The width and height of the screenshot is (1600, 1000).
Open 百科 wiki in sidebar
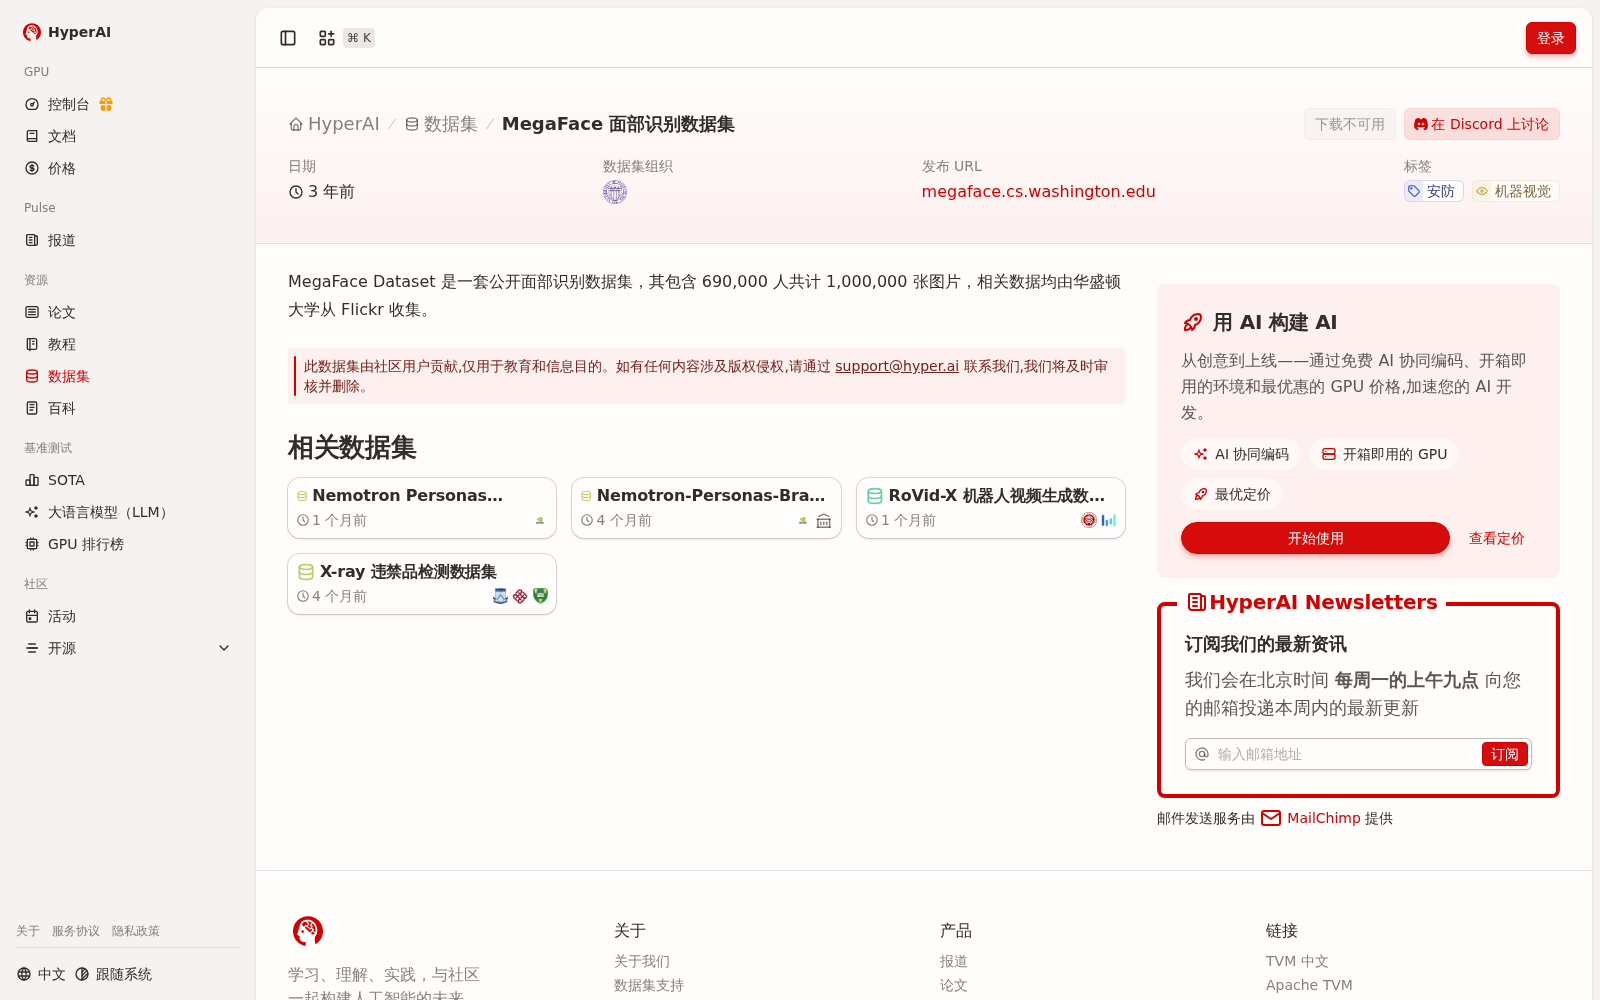point(128,408)
